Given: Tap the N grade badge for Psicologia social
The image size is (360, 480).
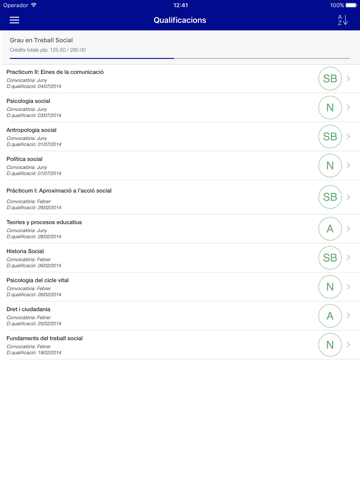Looking at the screenshot, I should (x=330, y=108).
